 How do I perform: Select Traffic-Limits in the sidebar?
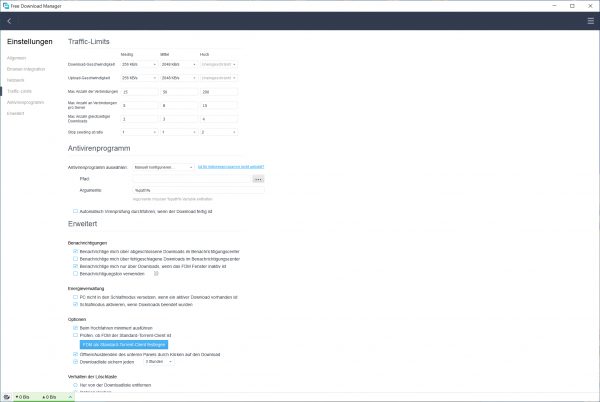coord(19,91)
